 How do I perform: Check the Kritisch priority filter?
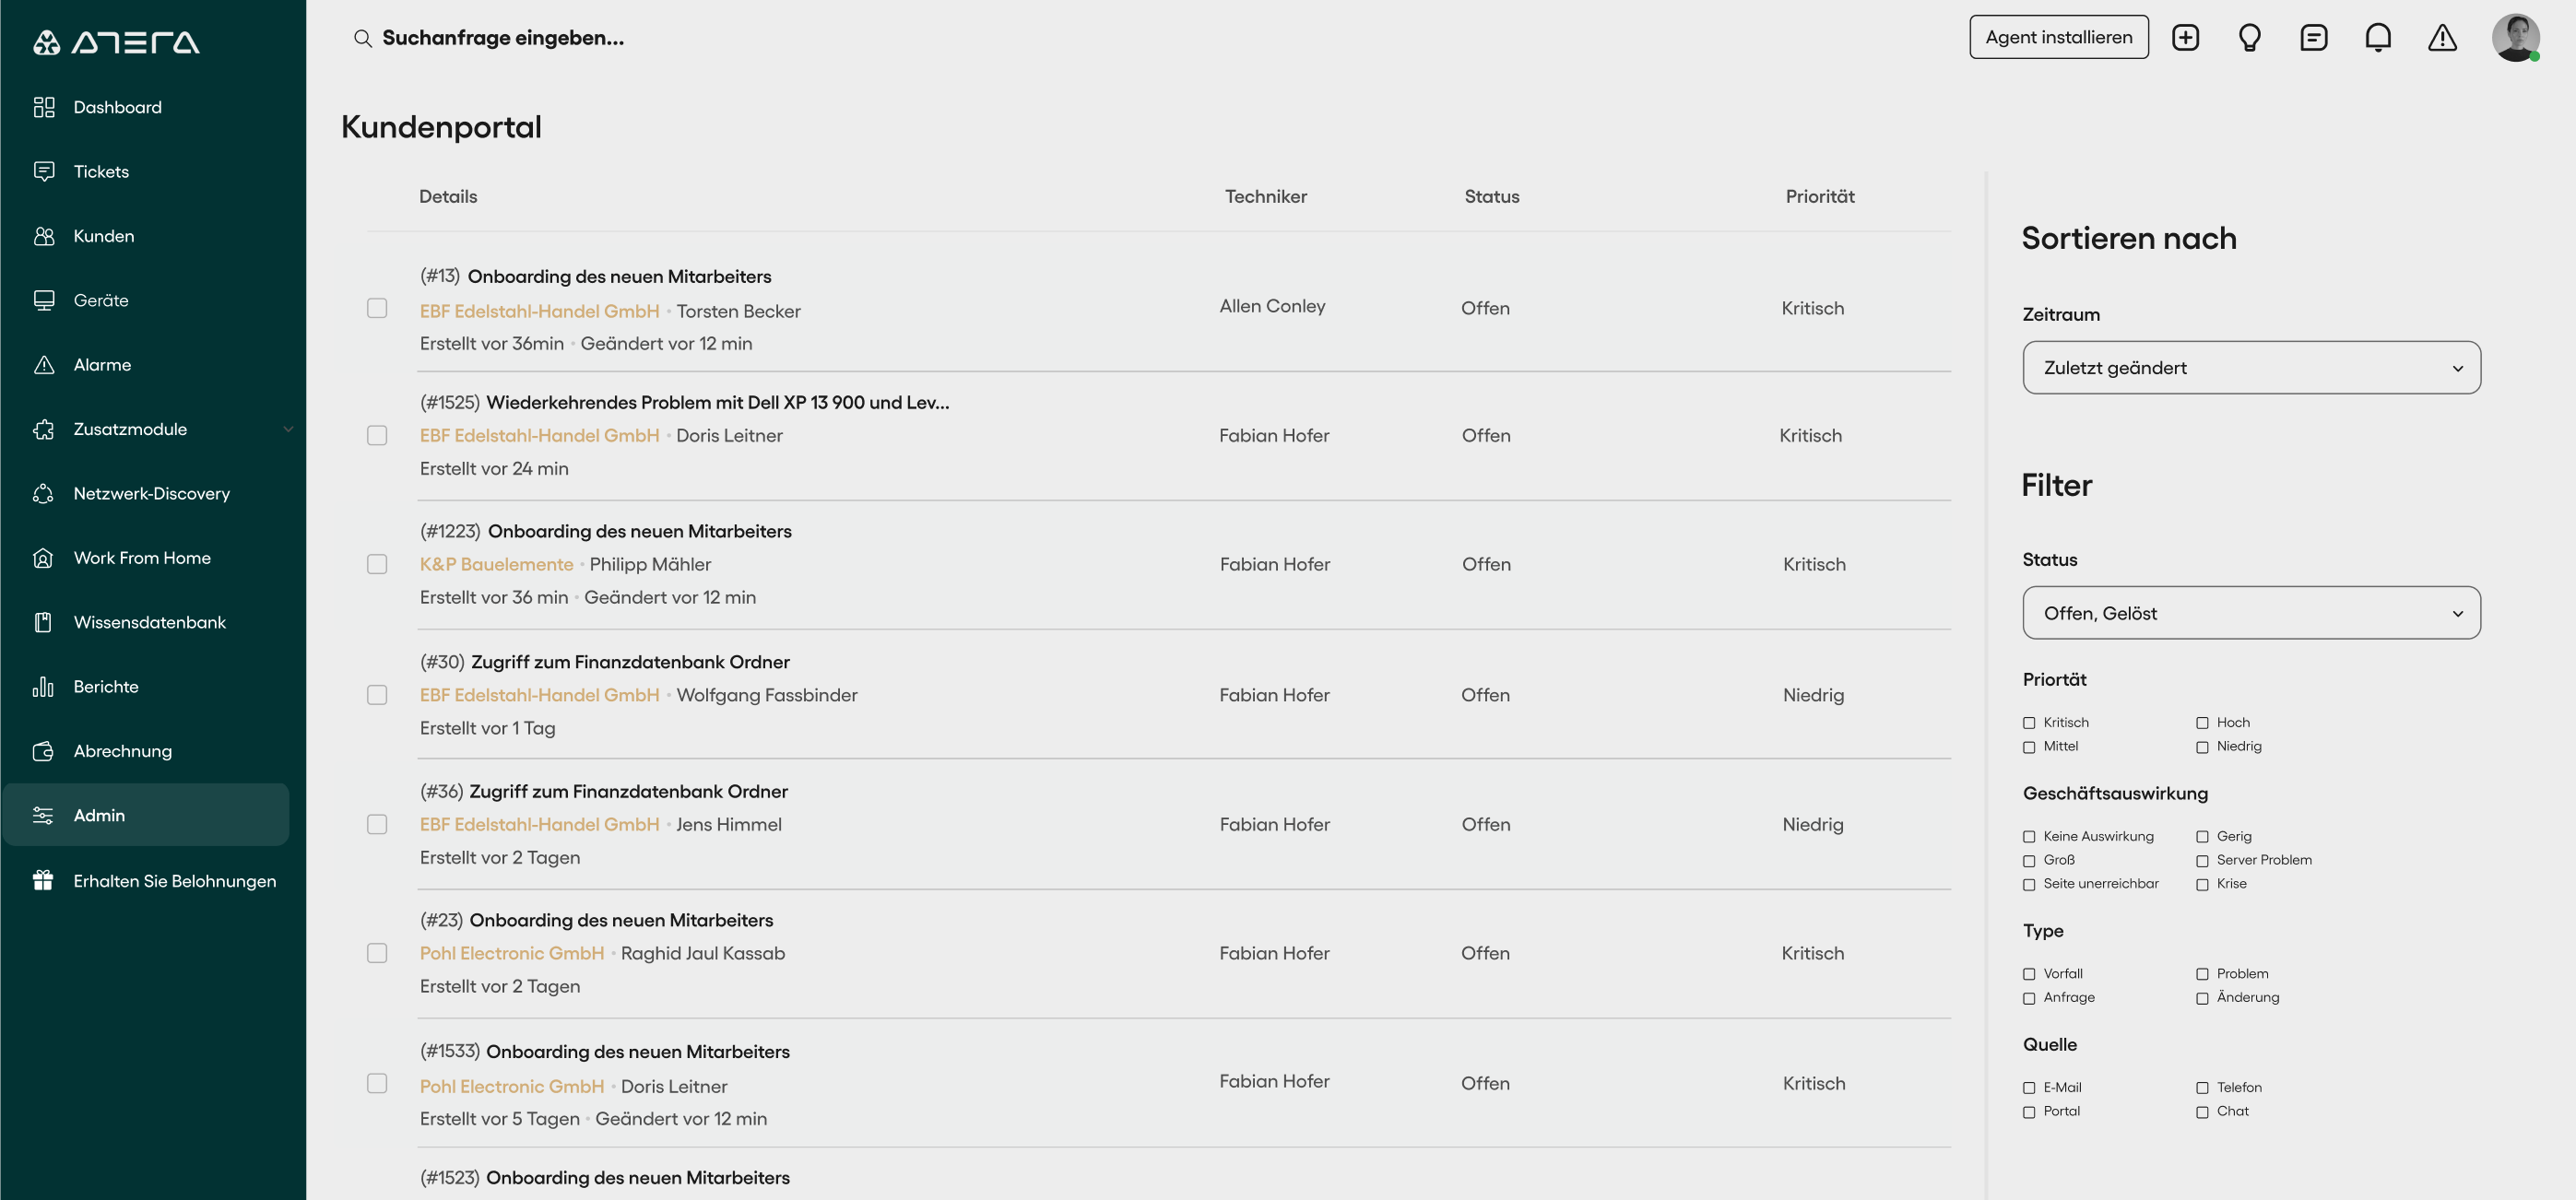[2029, 723]
